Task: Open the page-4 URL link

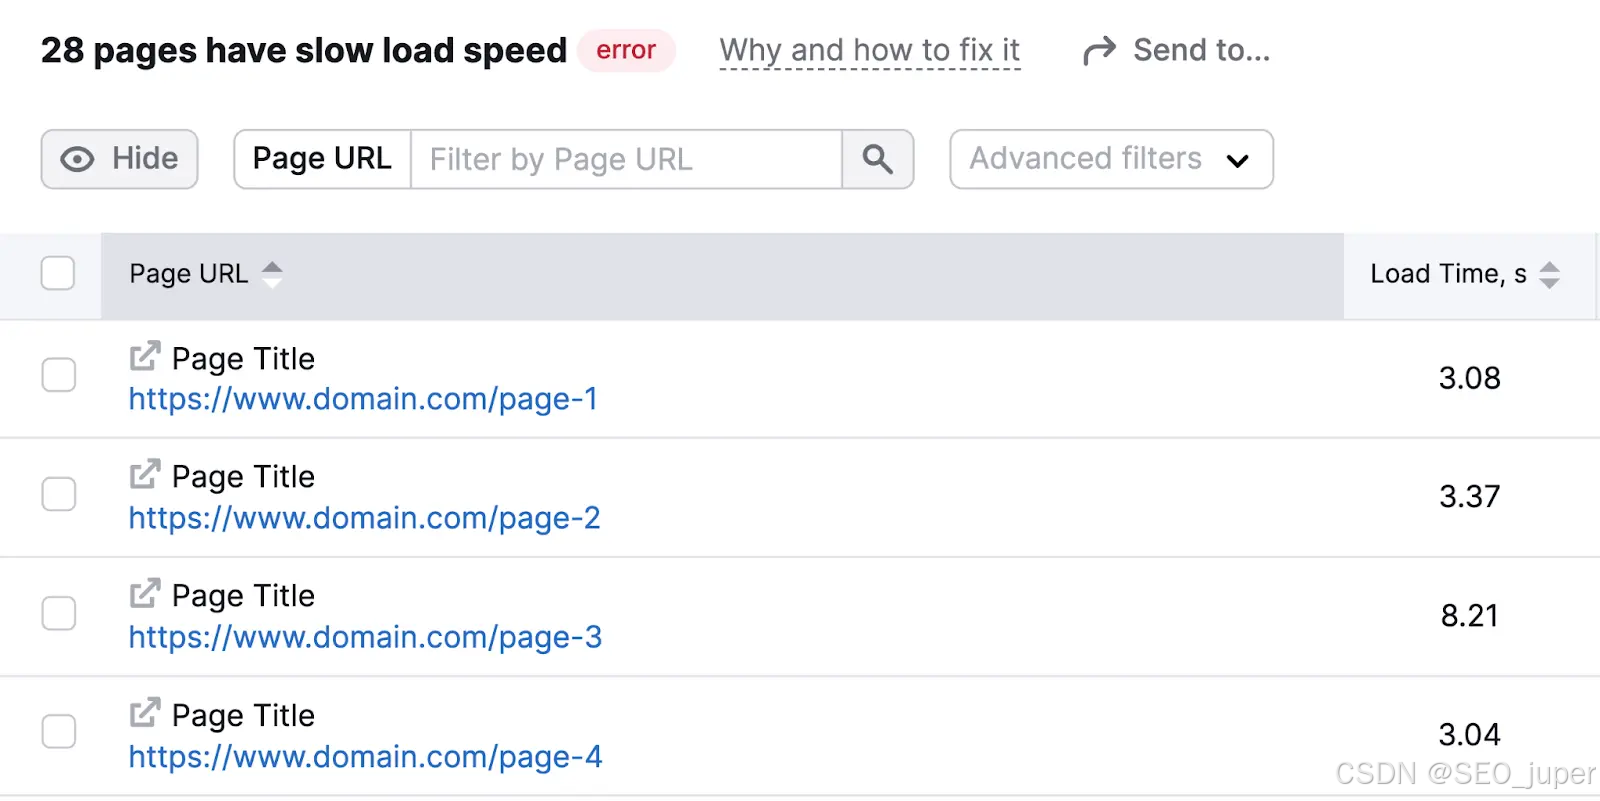Action: (365, 757)
